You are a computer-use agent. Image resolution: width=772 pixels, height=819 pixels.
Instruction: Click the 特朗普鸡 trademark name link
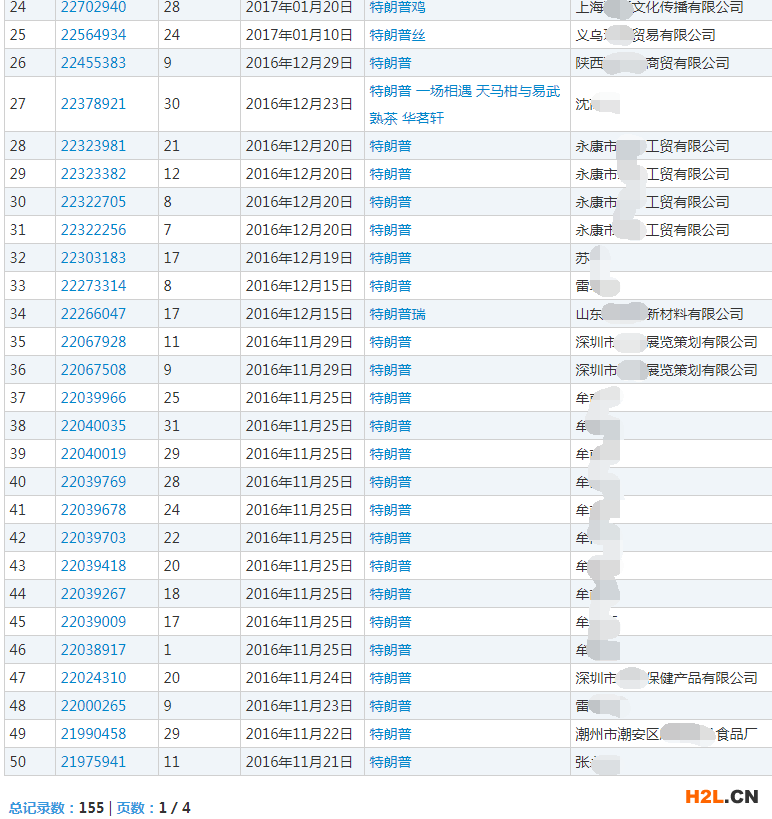397,7
